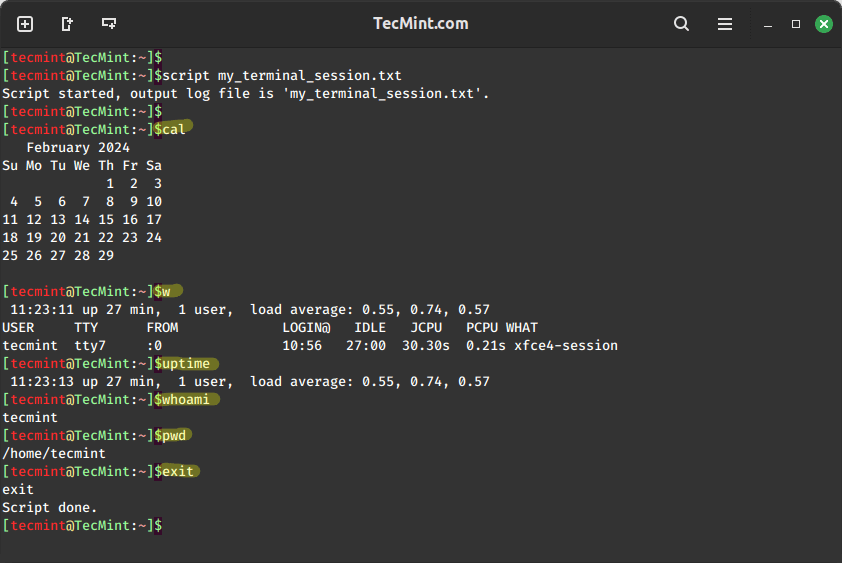This screenshot has height=563, width=842.
Task: Click the LOGIN@ column header
Action: (306, 327)
